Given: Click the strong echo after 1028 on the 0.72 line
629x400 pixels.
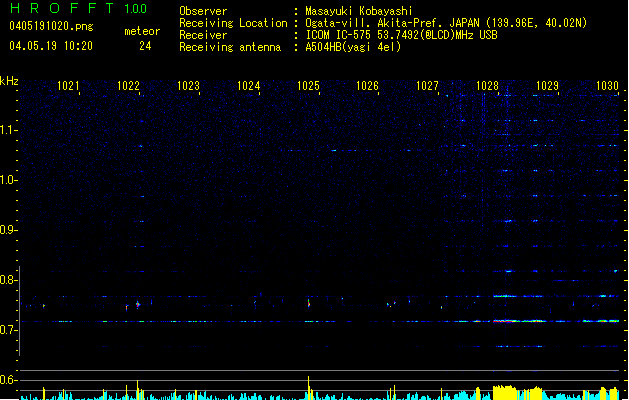Looking at the screenshot, I should 519,321.
